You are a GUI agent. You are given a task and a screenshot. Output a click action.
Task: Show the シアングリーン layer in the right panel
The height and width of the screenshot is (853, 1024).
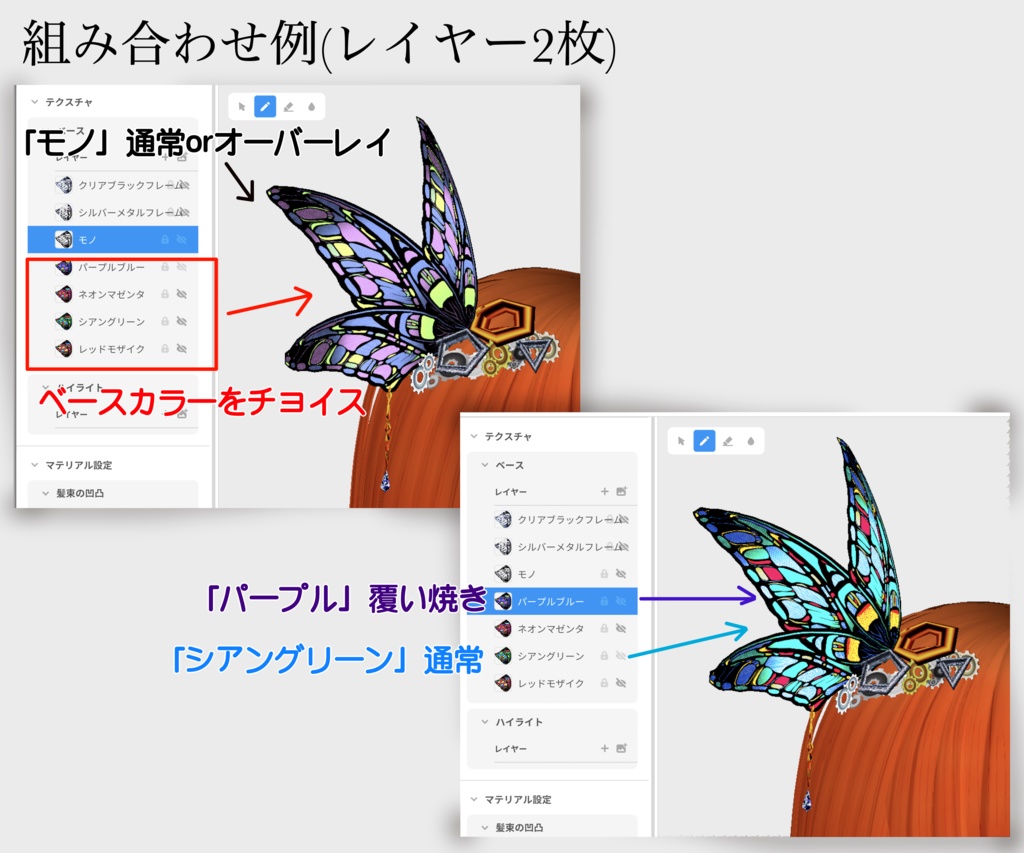pos(623,655)
